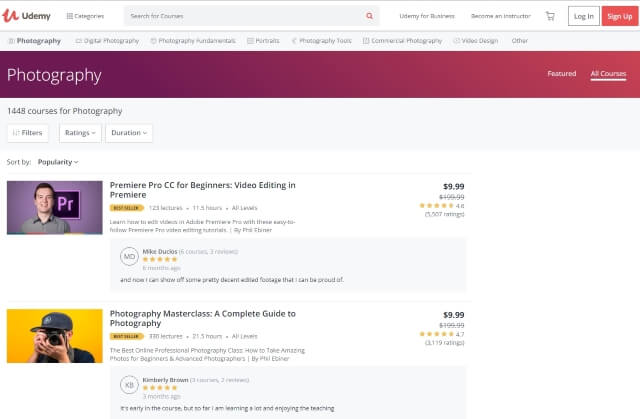
Task: Click the Udemy logo
Action: pos(27,16)
